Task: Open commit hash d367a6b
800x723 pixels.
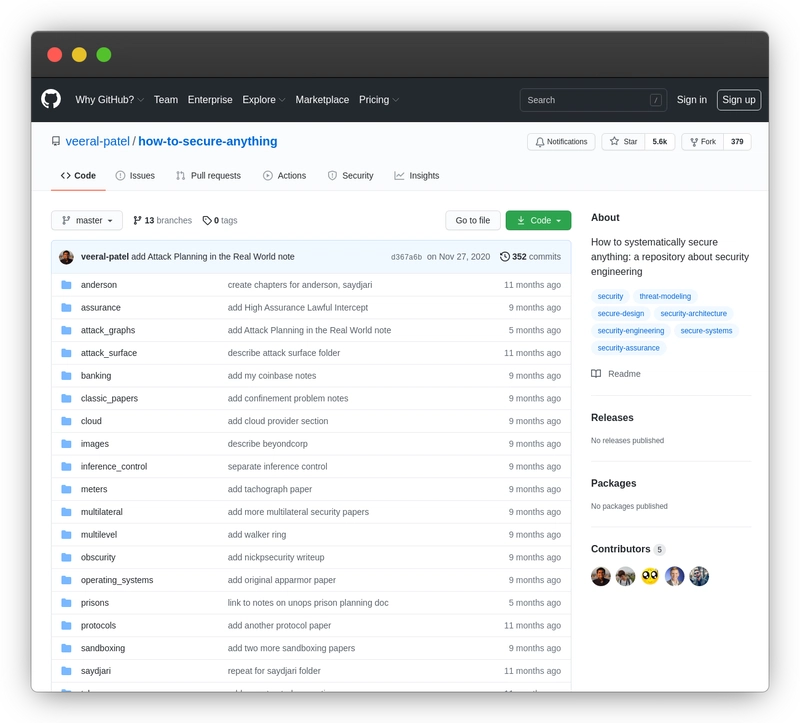Action: click(x=406, y=257)
